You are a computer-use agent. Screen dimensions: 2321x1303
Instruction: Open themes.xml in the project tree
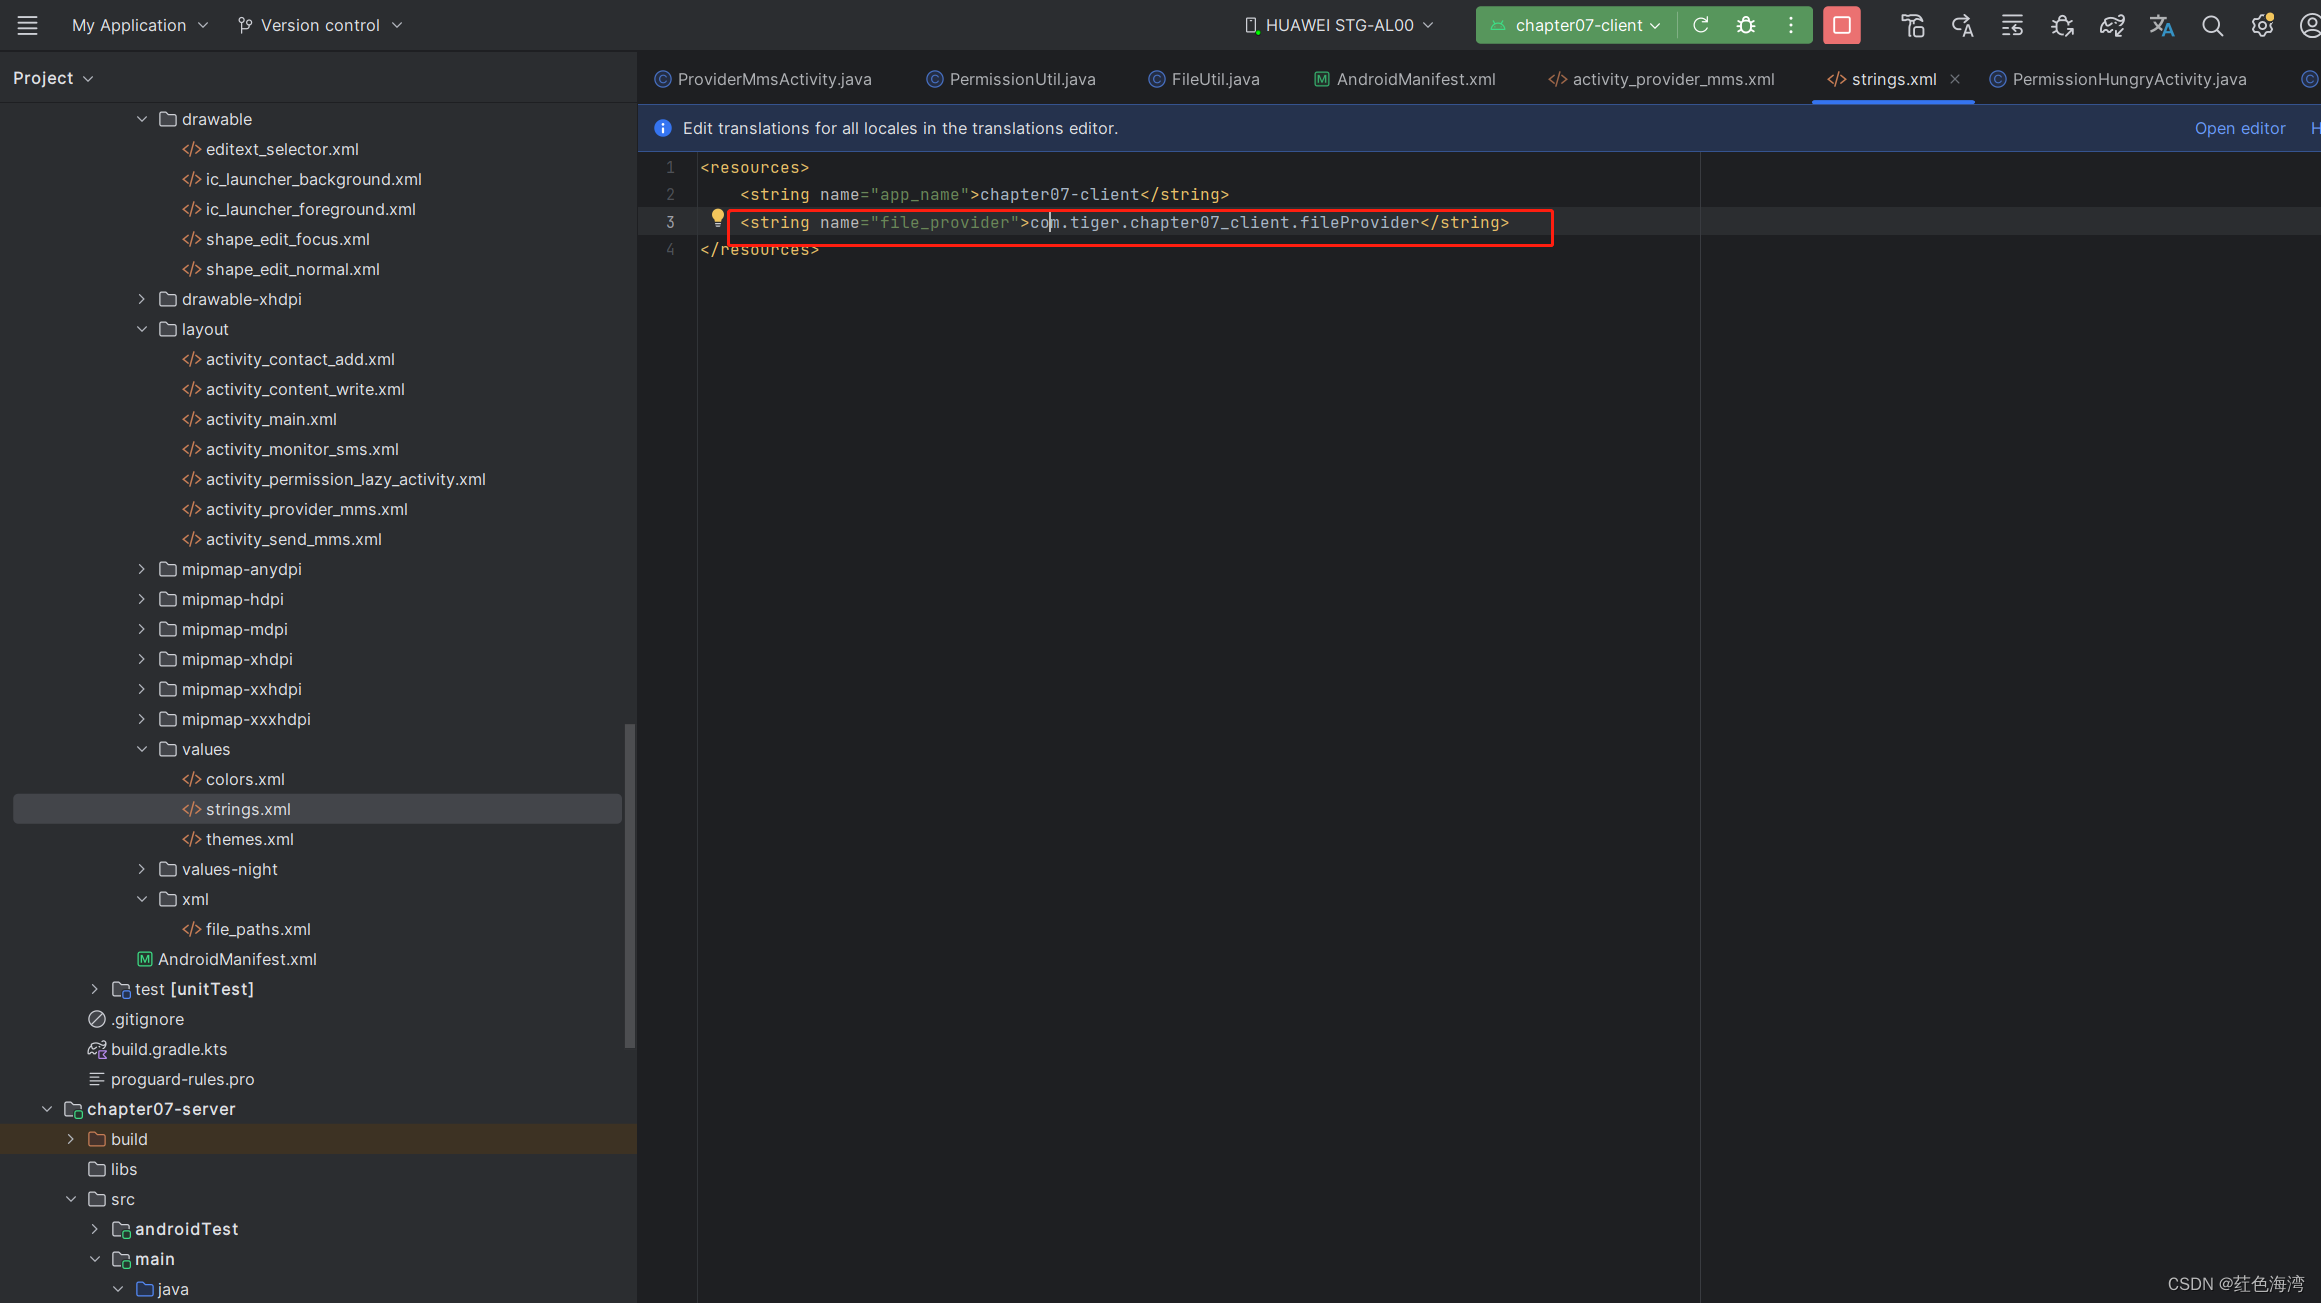[249, 839]
